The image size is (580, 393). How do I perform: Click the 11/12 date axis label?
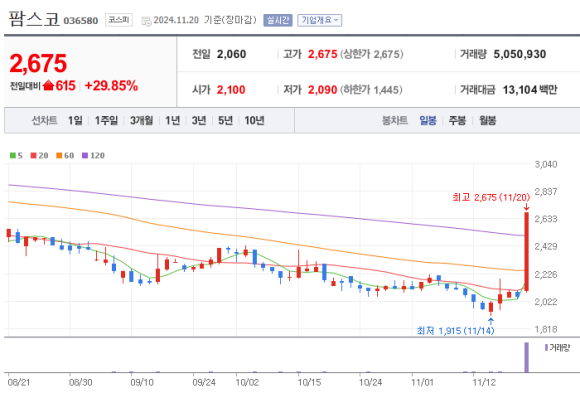[x=484, y=382]
